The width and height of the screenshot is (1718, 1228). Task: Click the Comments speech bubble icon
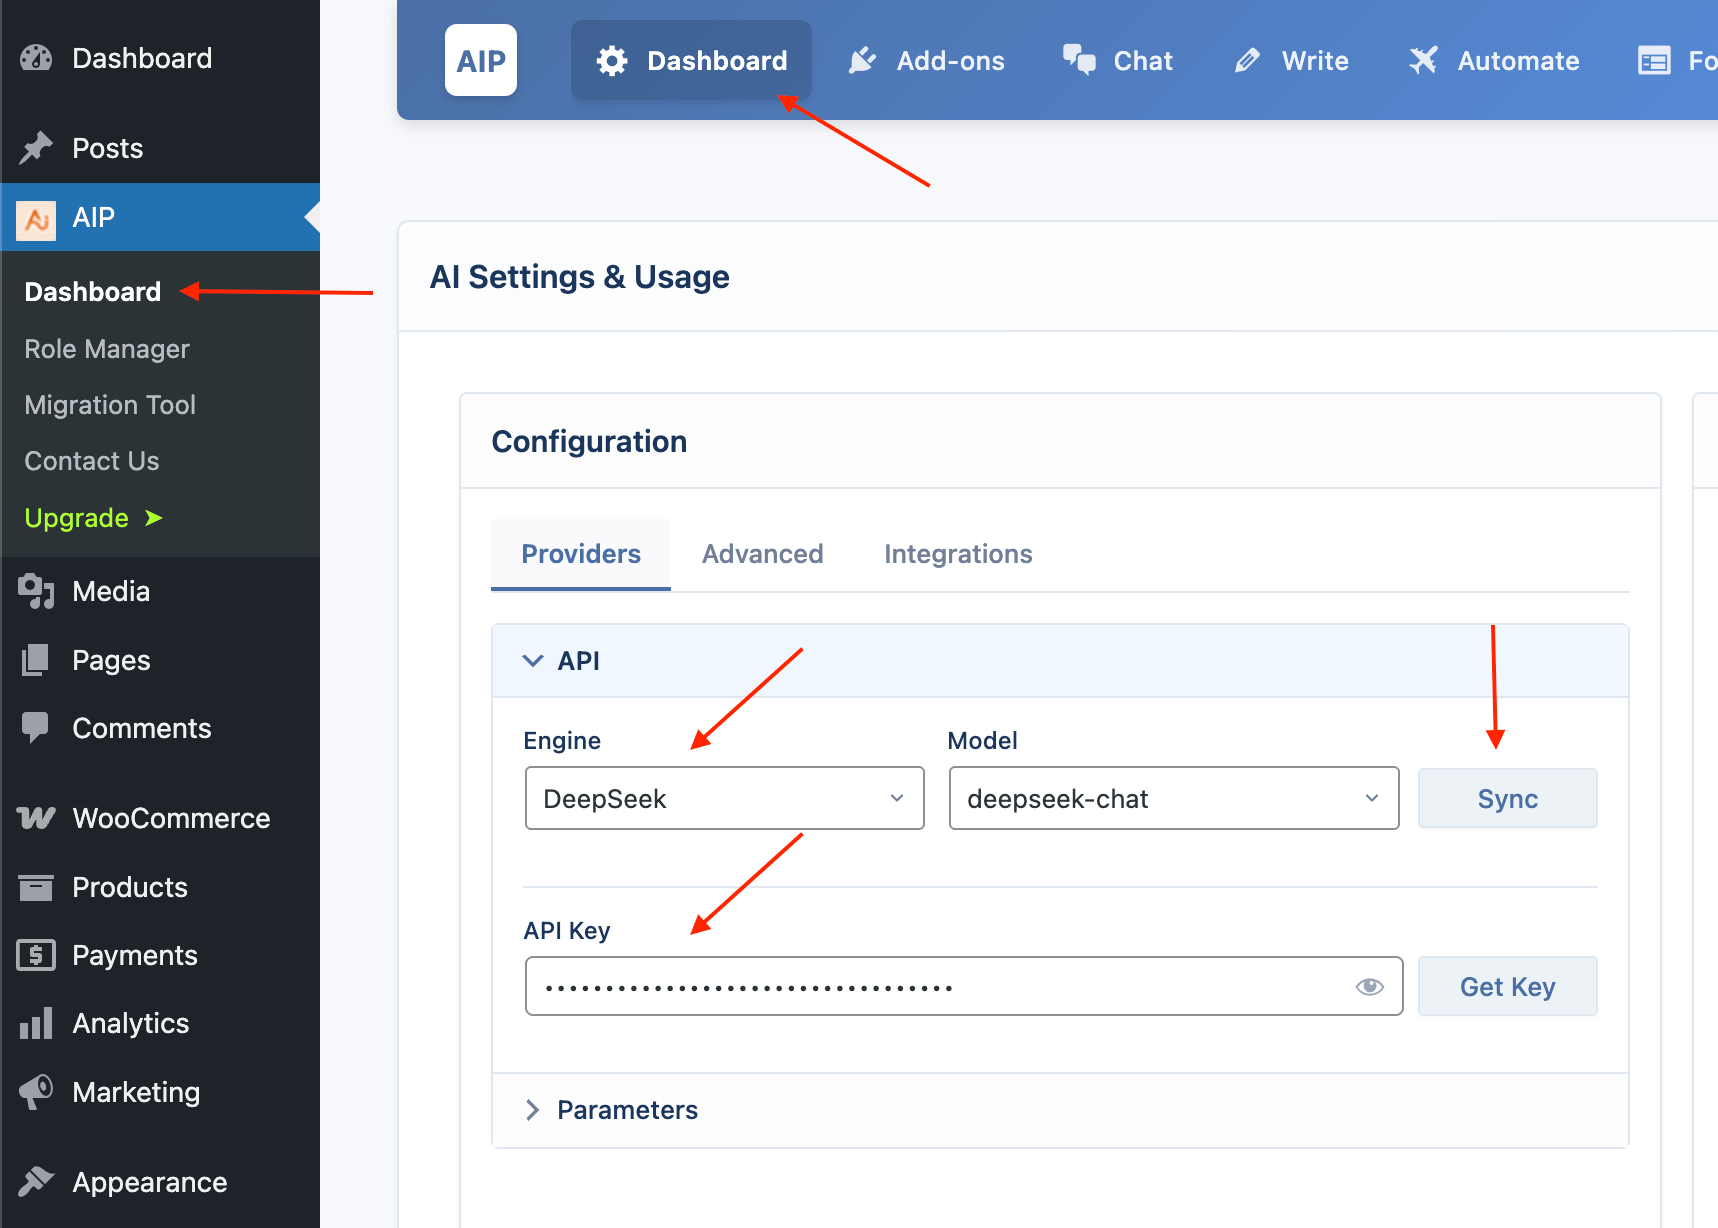coord(36,728)
